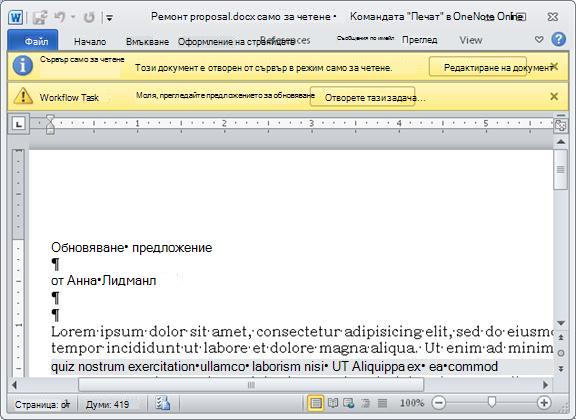576x420 pixels.
Task: Click the horizontal scrollbar left arrow
Action: (15, 385)
